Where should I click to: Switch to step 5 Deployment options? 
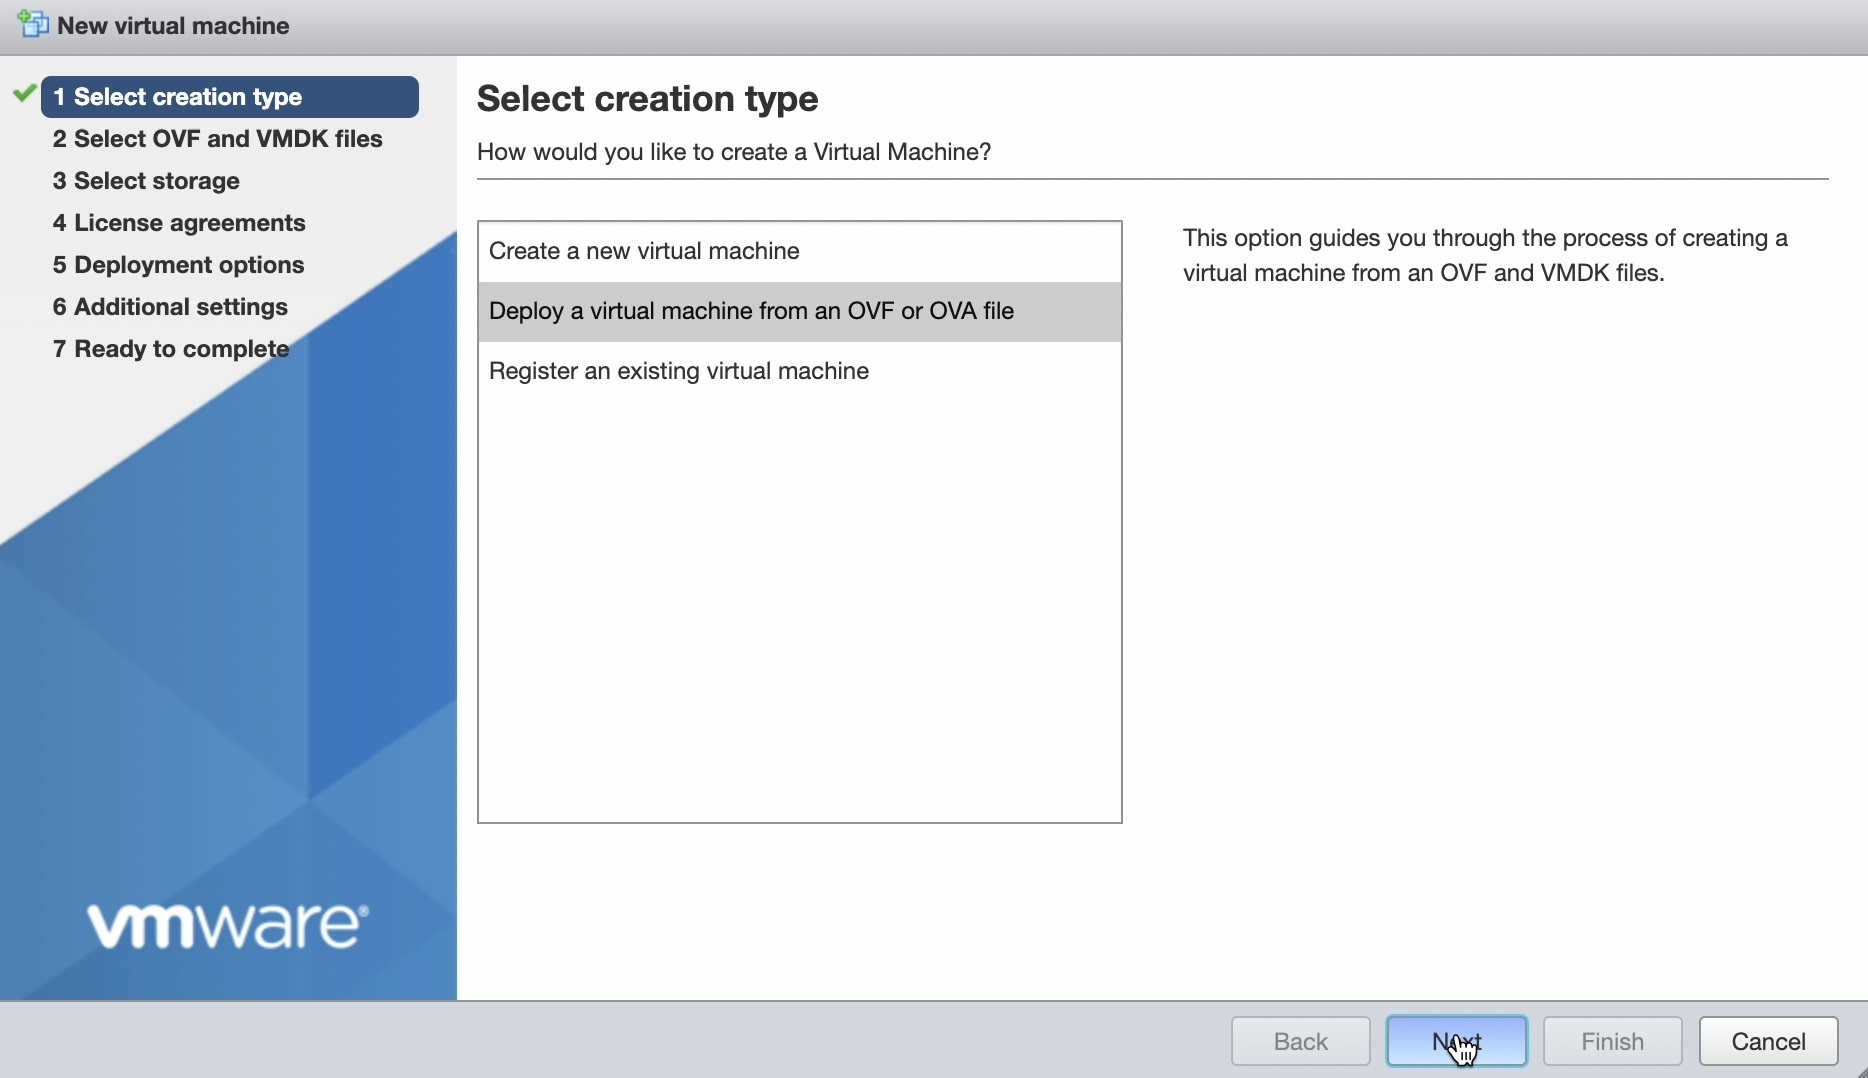coord(178,265)
